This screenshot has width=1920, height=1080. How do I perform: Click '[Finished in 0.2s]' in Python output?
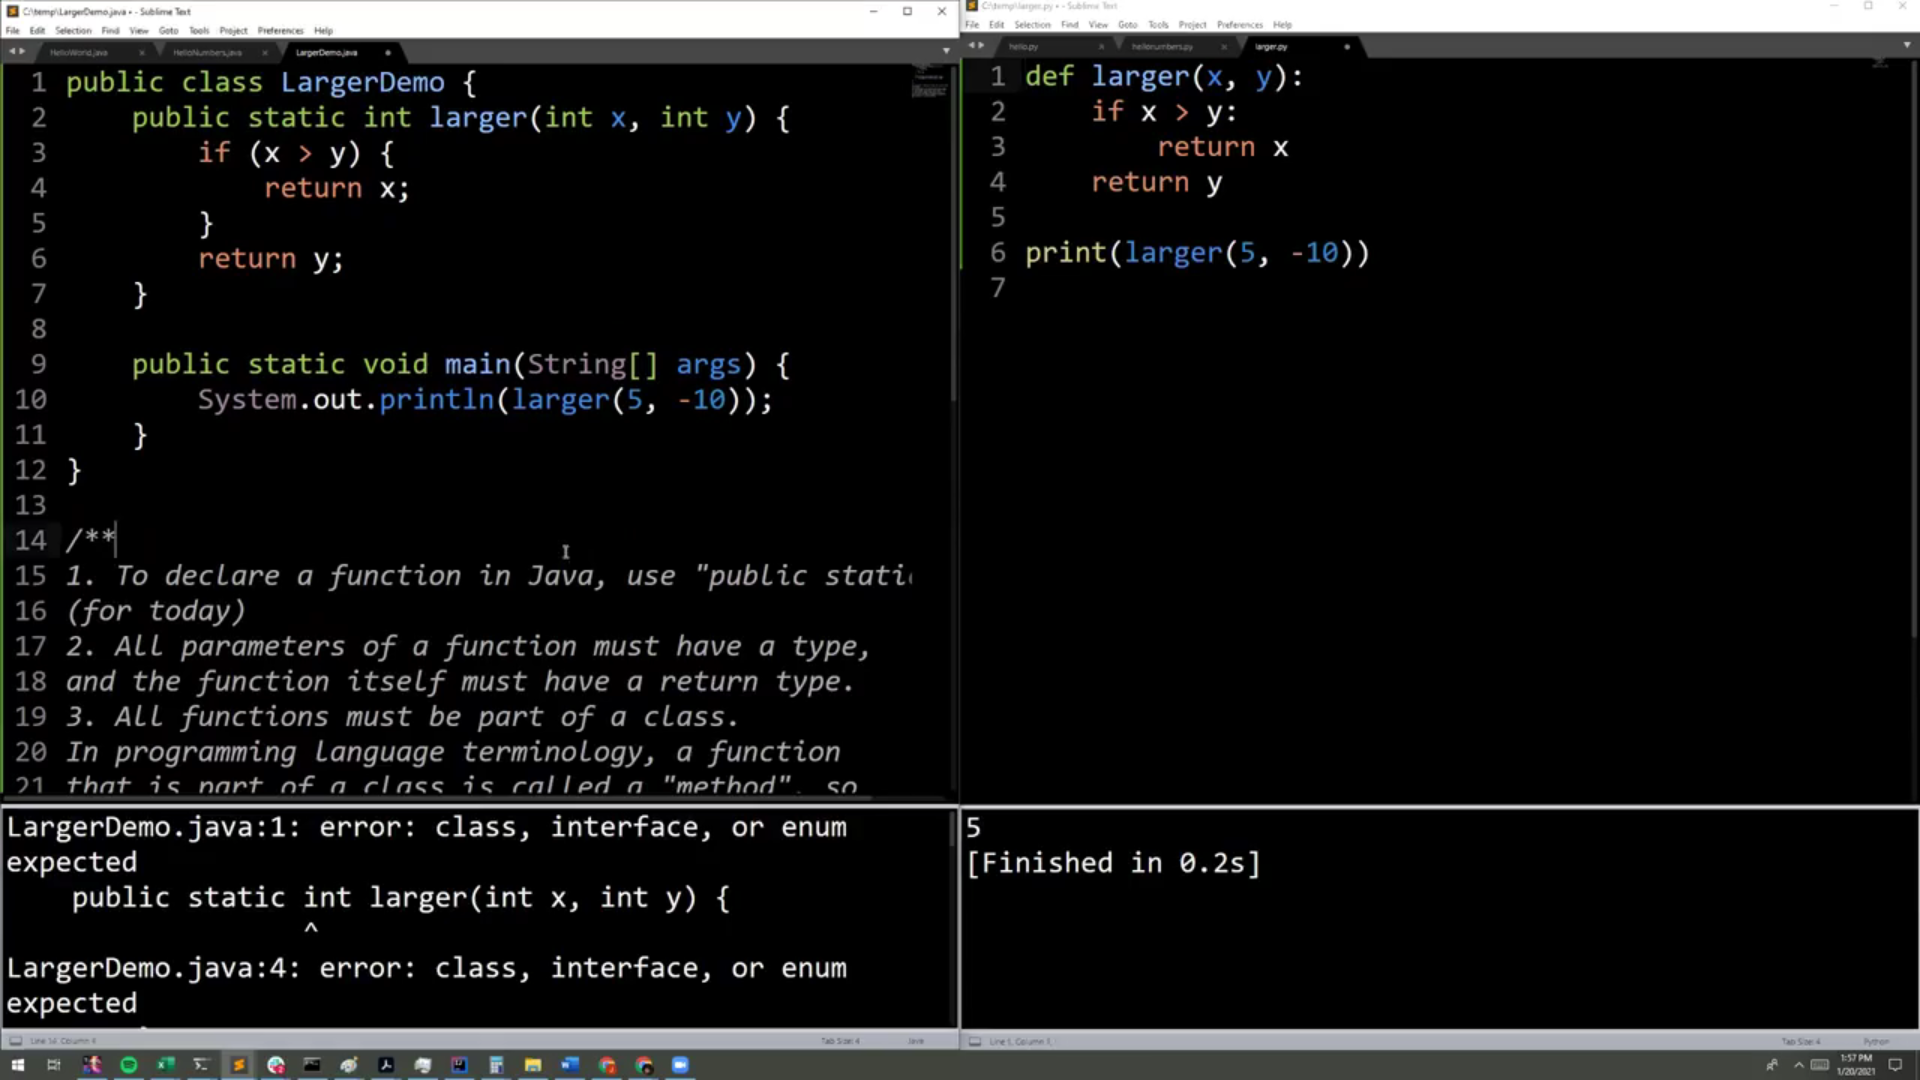point(1114,863)
